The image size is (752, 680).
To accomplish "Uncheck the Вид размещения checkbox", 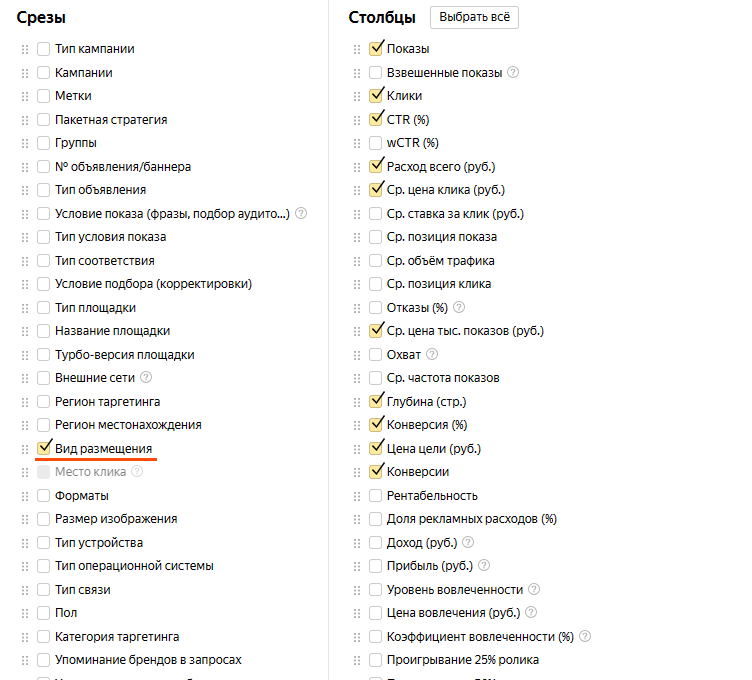I will click(44, 448).
